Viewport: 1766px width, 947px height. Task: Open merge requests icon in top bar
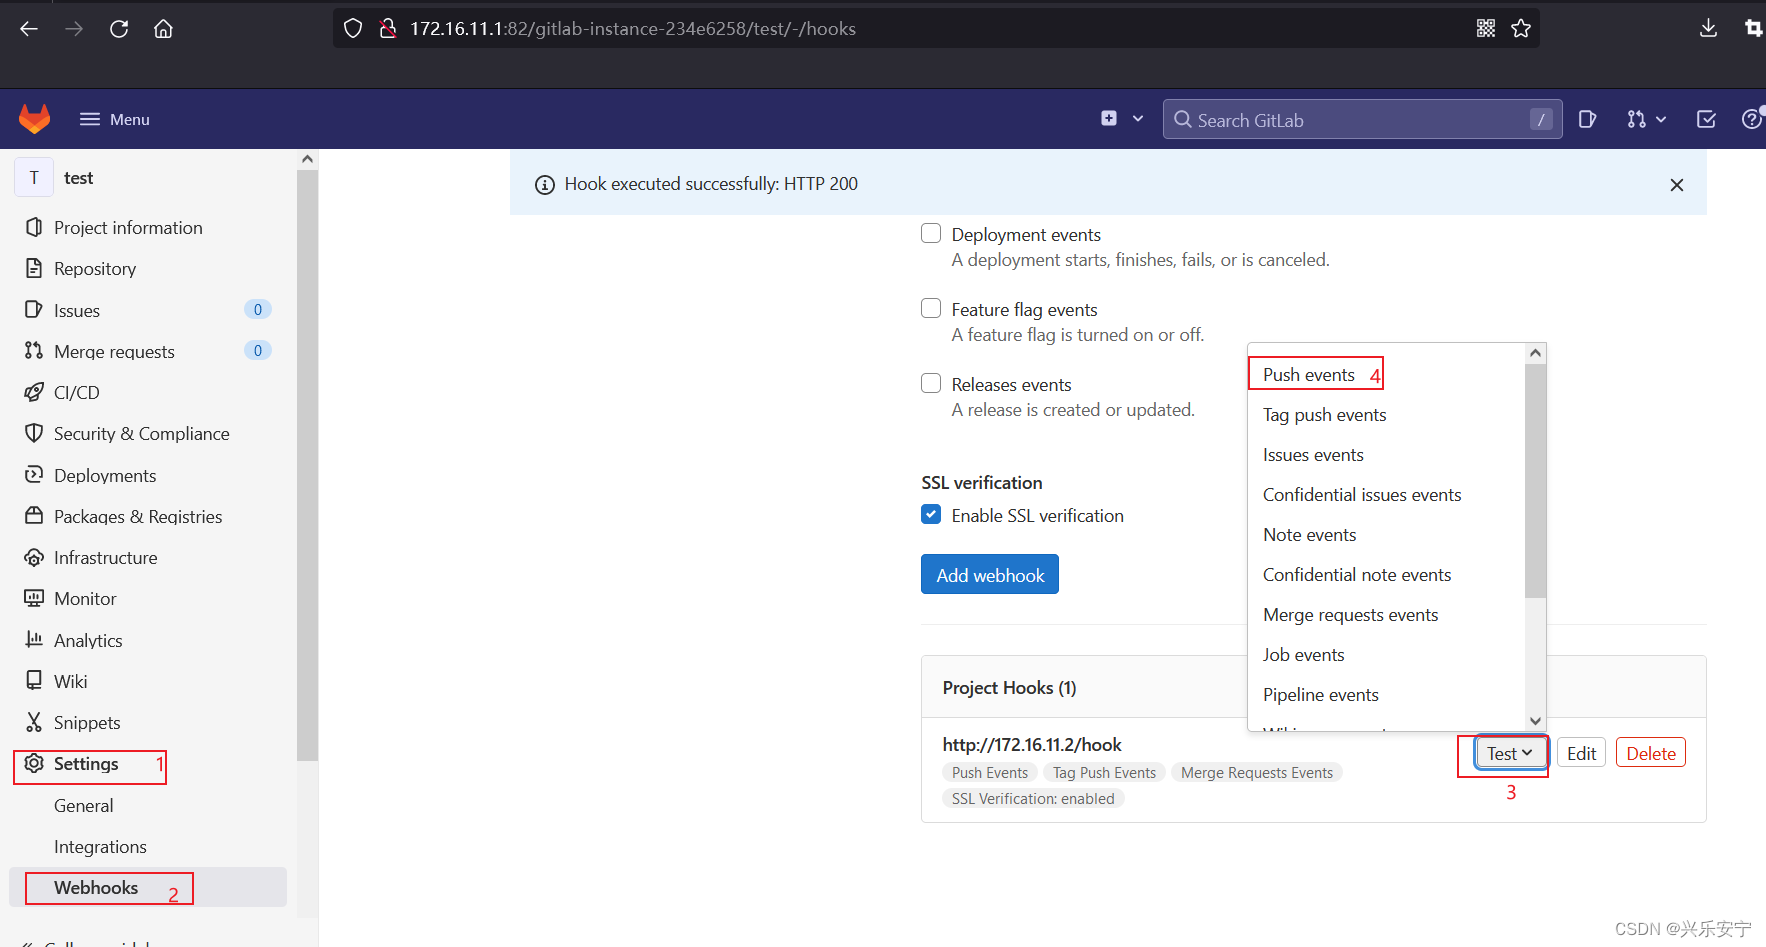click(x=1636, y=119)
